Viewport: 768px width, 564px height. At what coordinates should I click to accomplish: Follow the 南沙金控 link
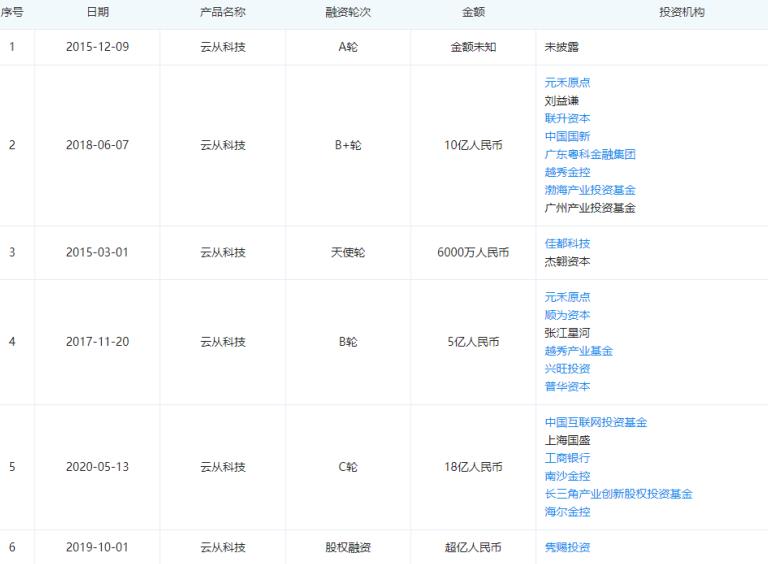(567, 476)
